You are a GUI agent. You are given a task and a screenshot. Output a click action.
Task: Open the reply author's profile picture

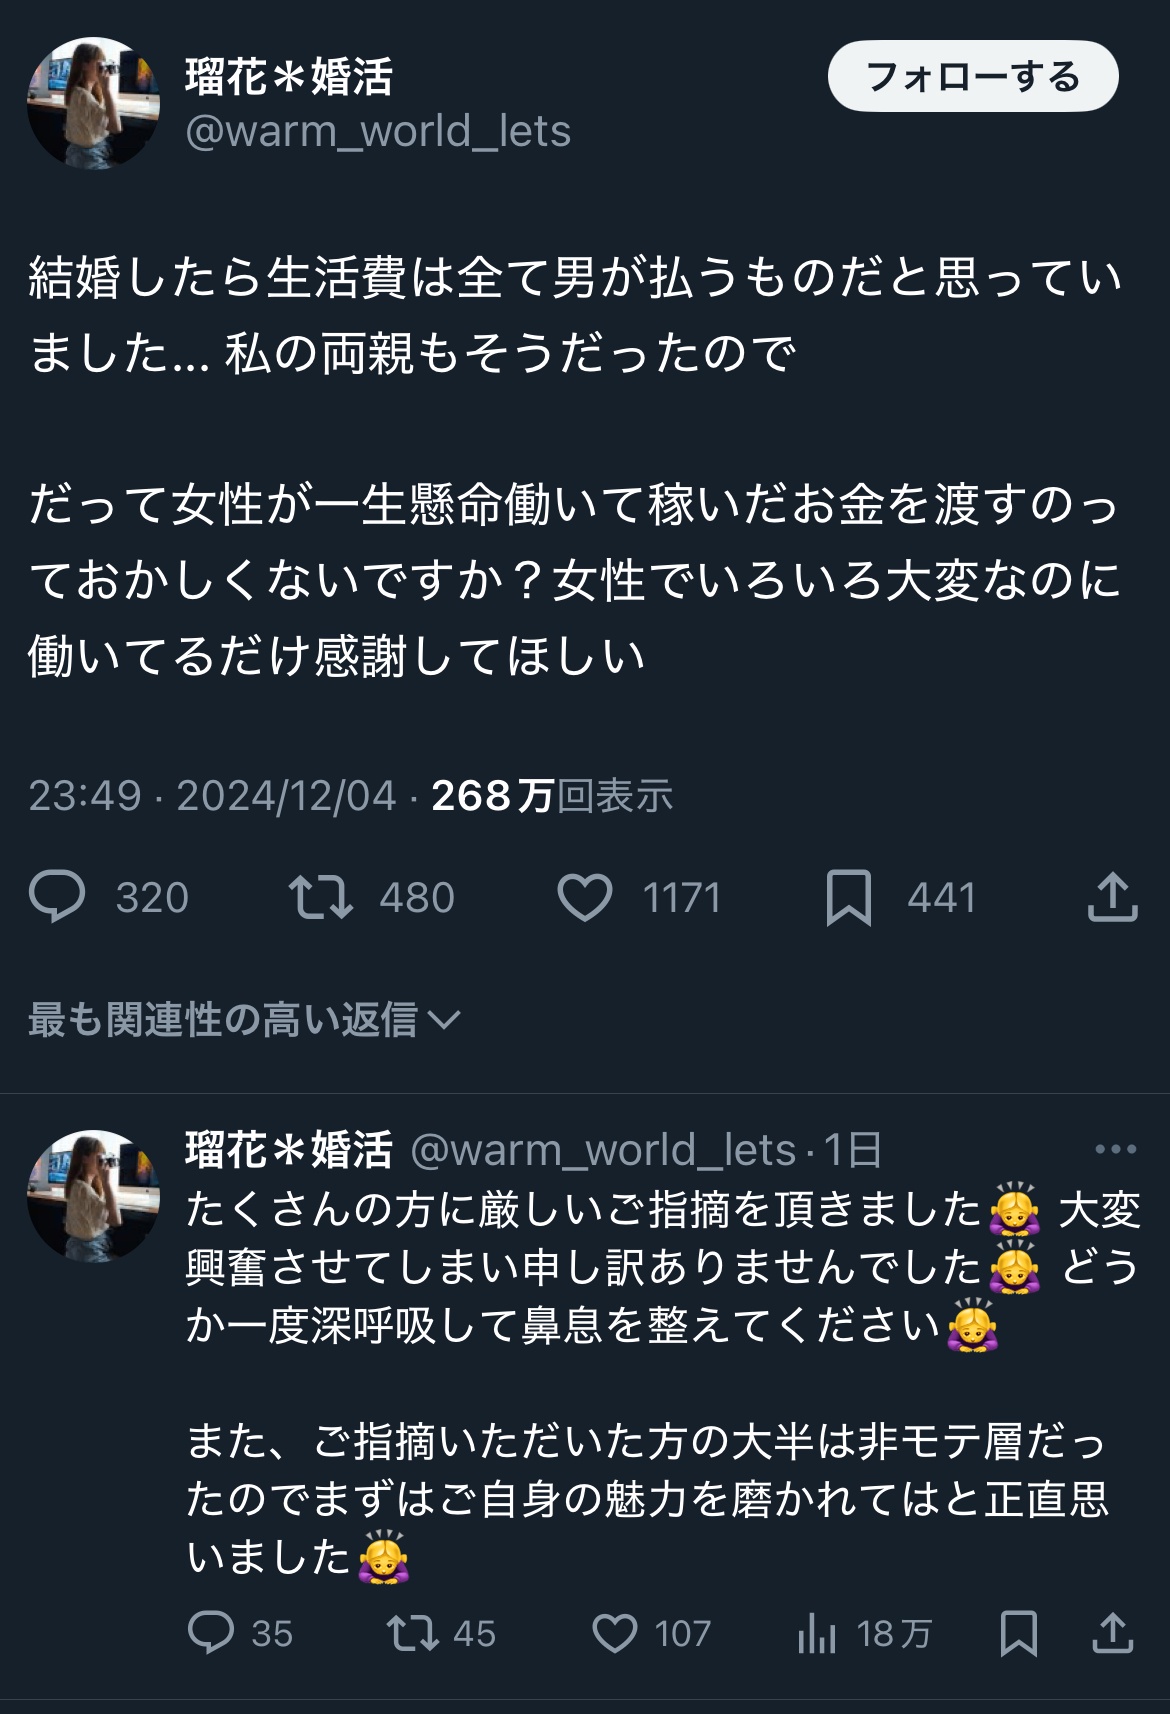tap(93, 1196)
